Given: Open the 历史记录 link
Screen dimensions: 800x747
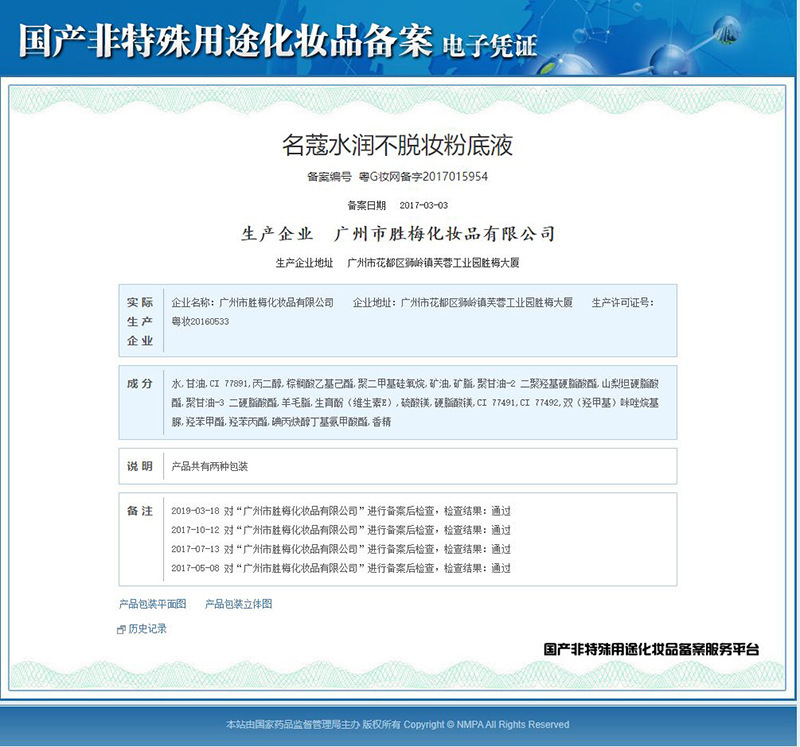Looking at the screenshot, I should point(147,629).
